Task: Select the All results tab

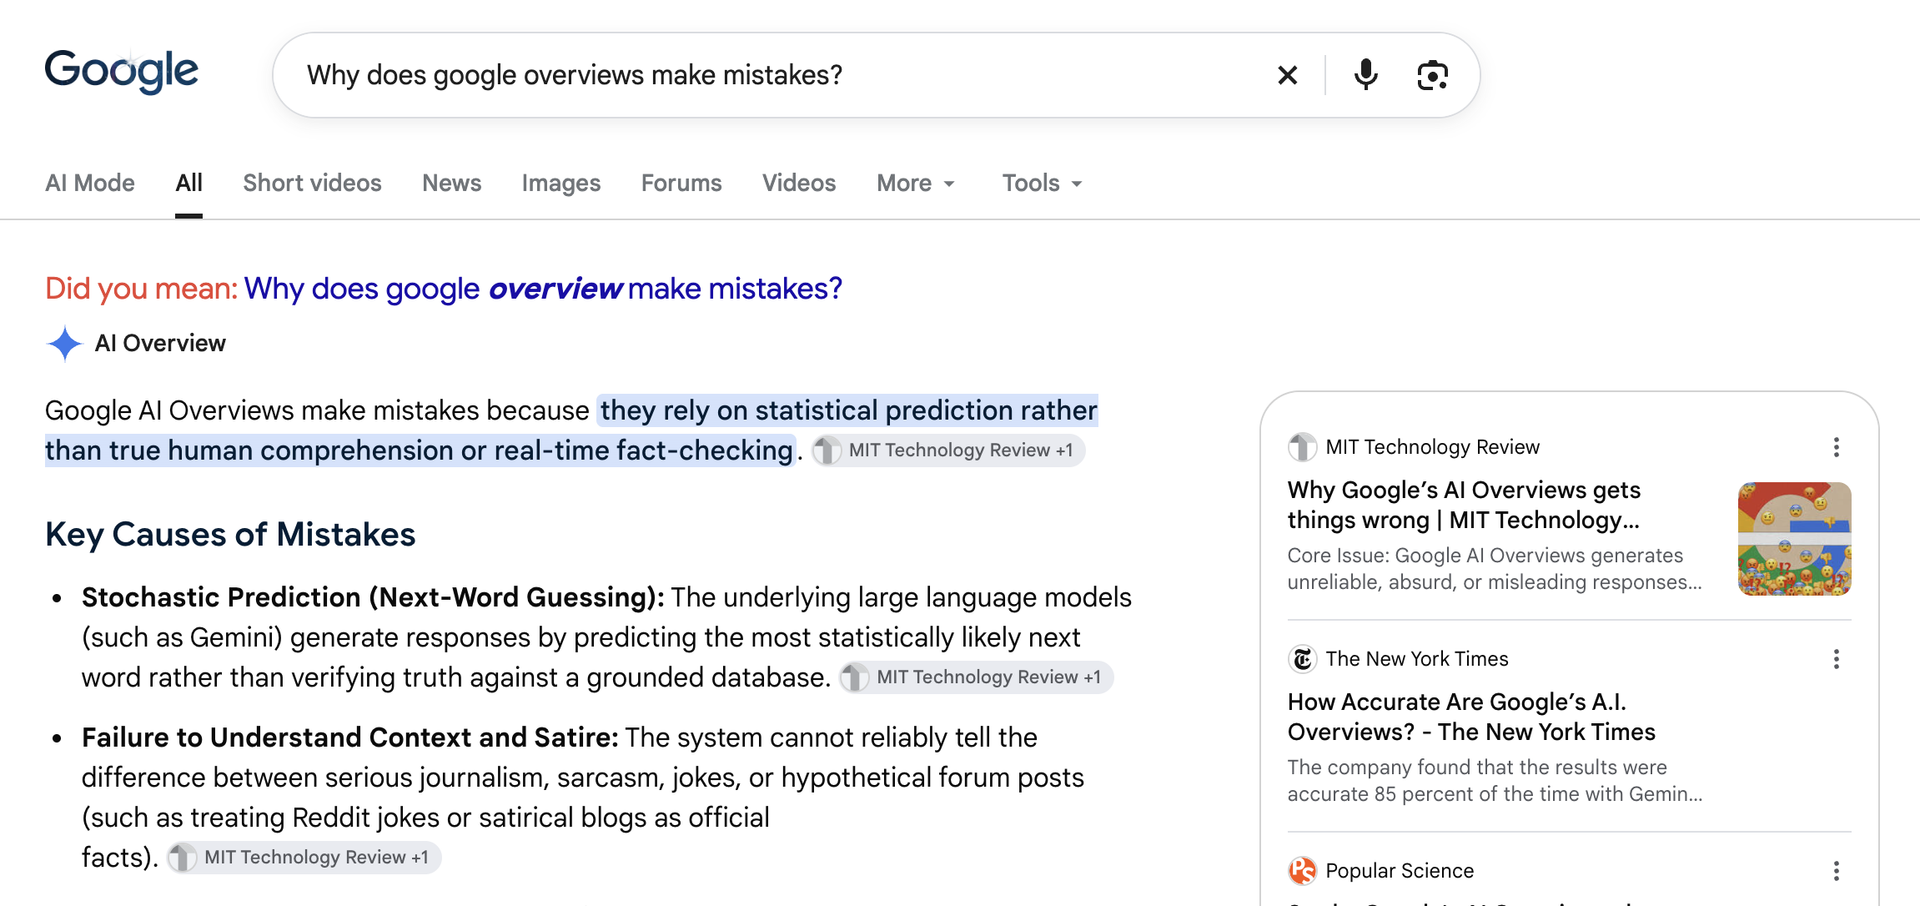Action: [189, 183]
